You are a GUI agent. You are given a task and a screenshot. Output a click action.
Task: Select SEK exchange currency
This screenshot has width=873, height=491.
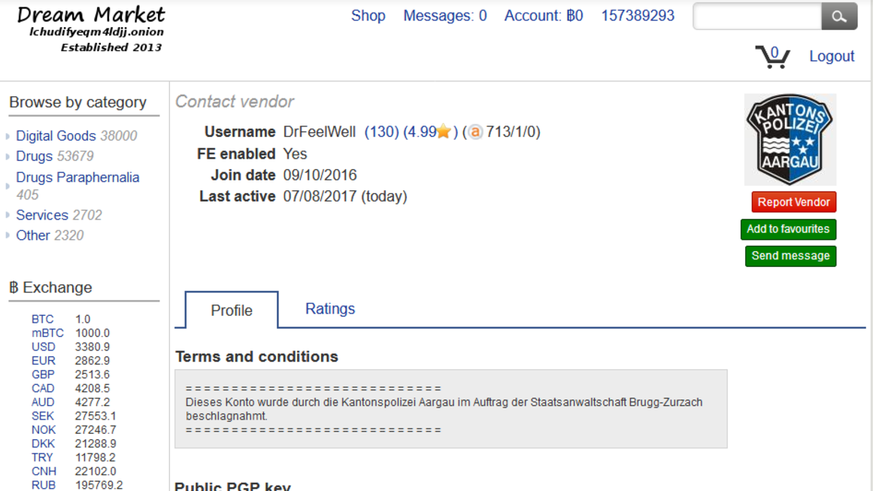point(42,416)
